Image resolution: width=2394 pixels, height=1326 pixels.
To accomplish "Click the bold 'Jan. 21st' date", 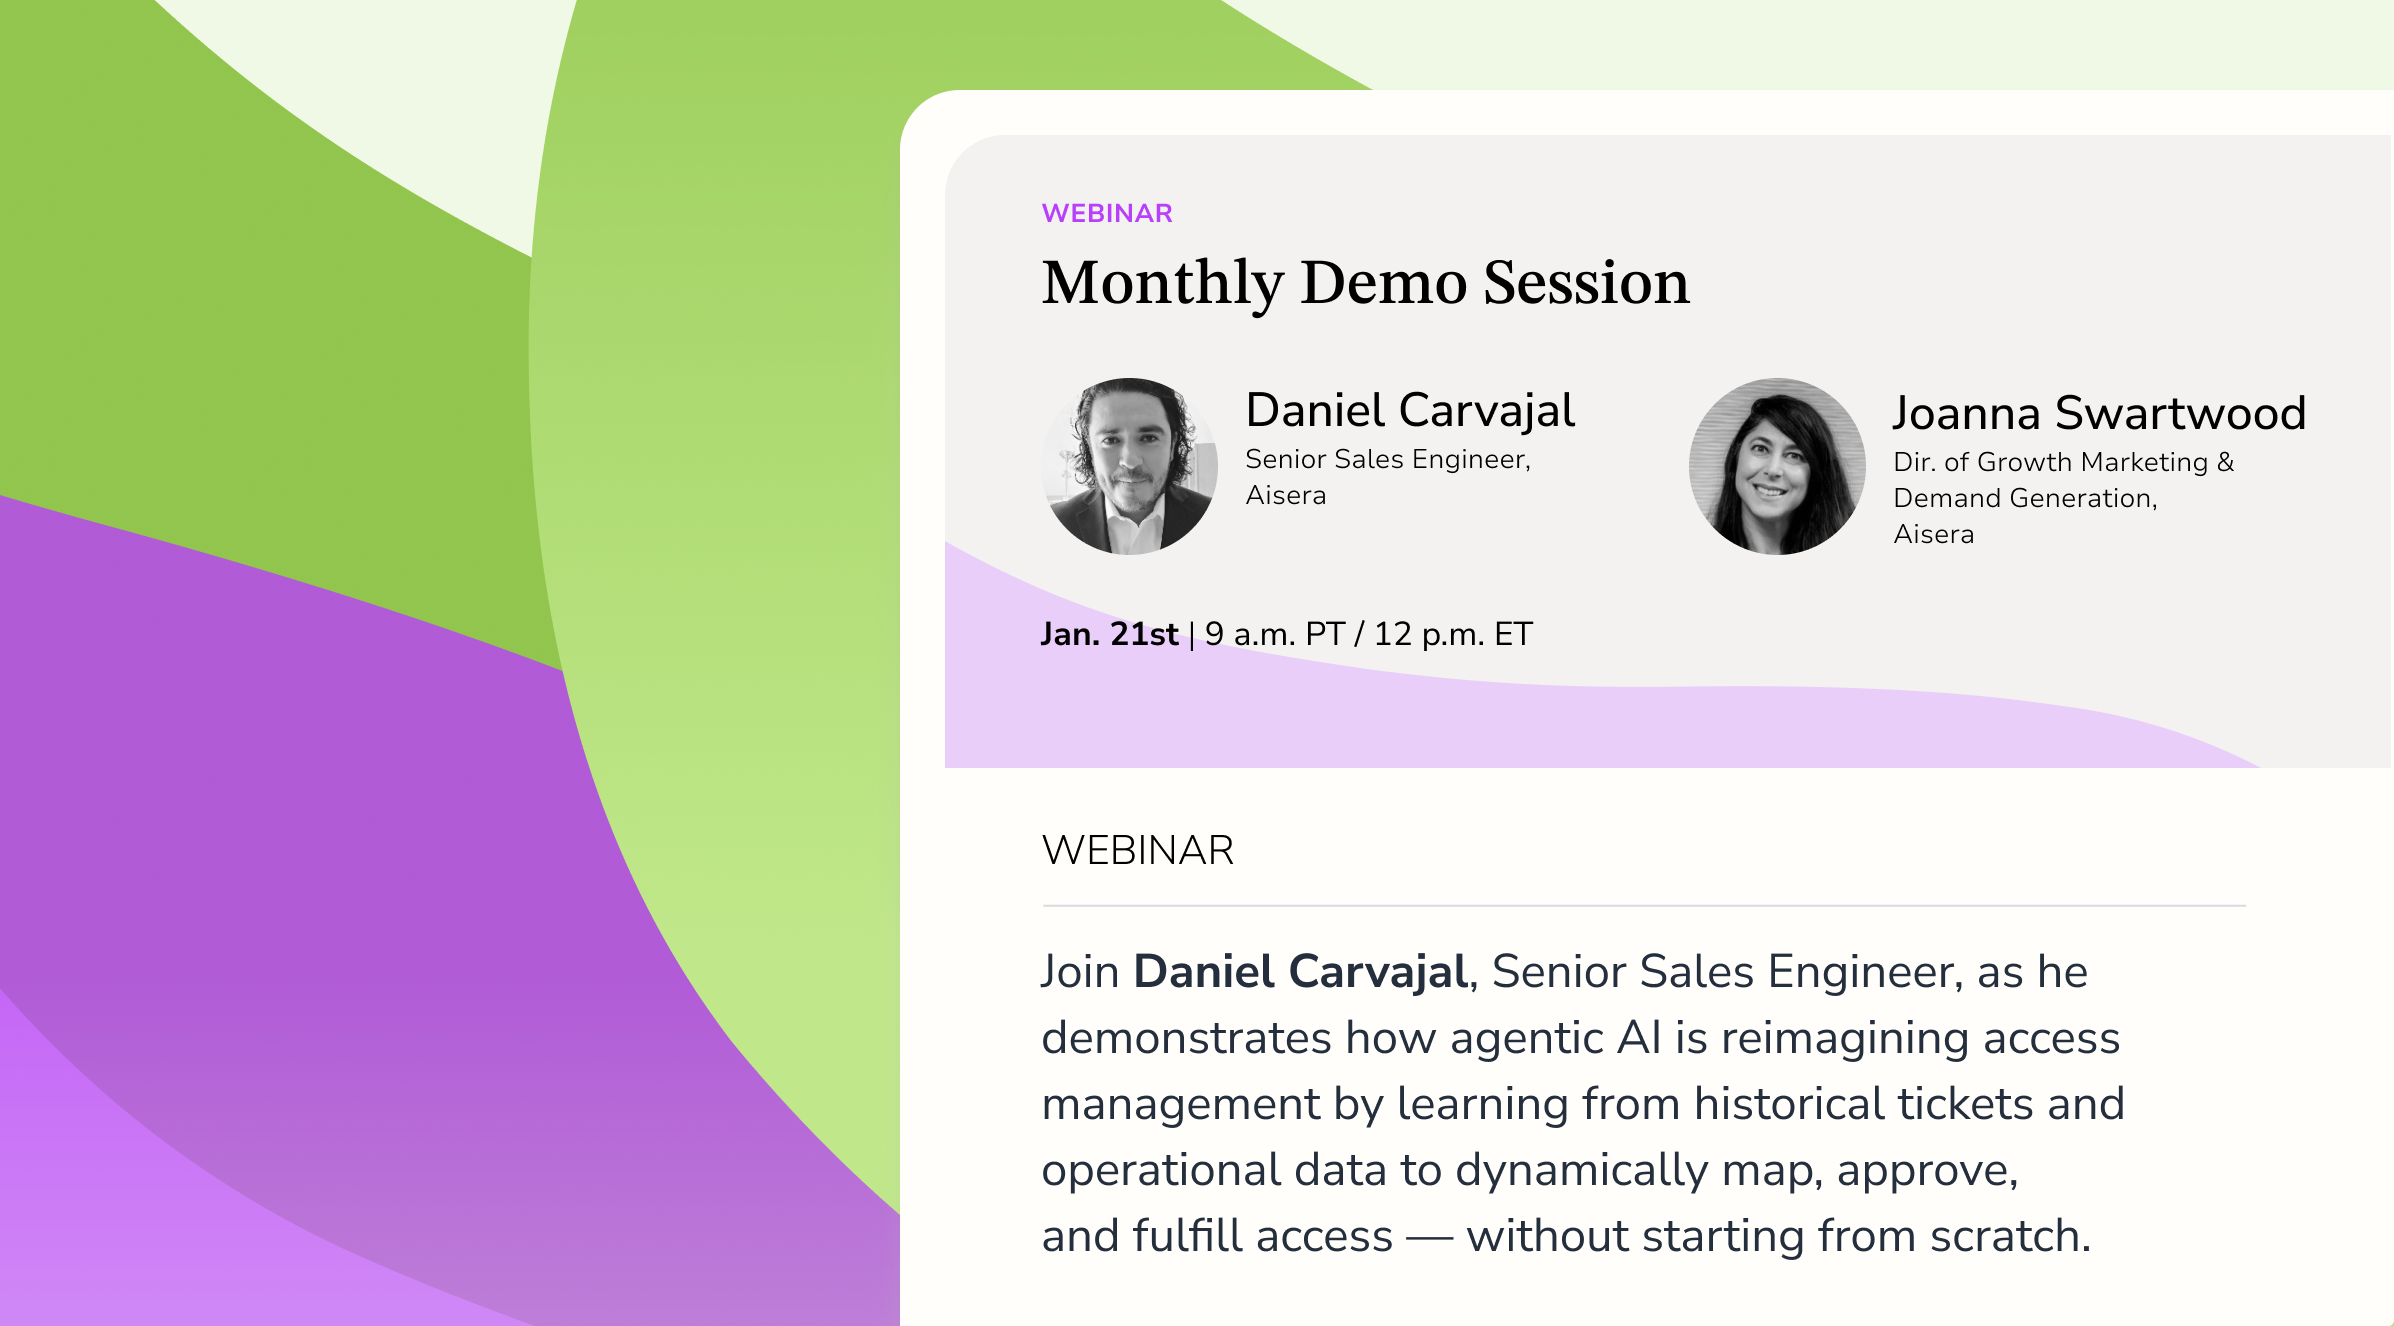I will click(x=1109, y=634).
